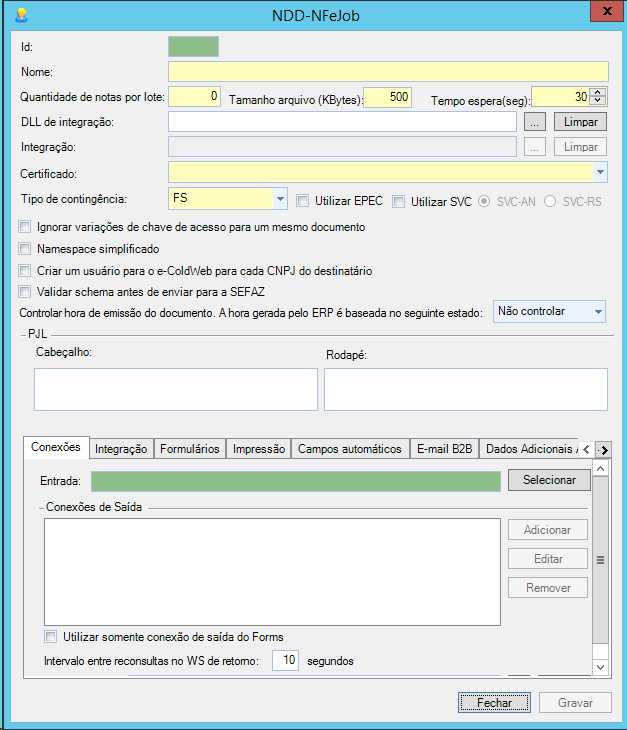Open the Campos automáticos tab
This screenshot has width=627, height=730.
pyautogui.click(x=350, y=449)
